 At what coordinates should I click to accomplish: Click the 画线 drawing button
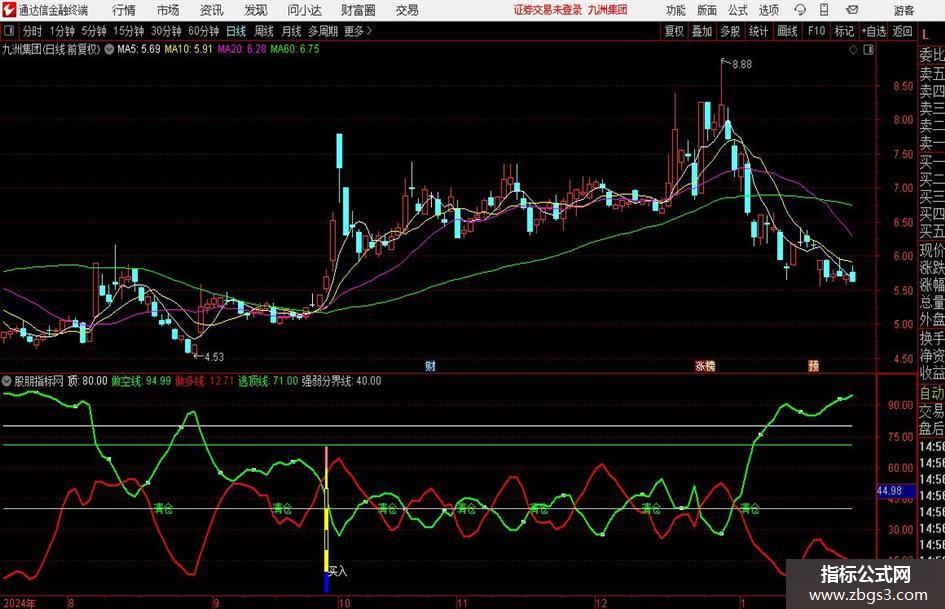coord(787,31)
